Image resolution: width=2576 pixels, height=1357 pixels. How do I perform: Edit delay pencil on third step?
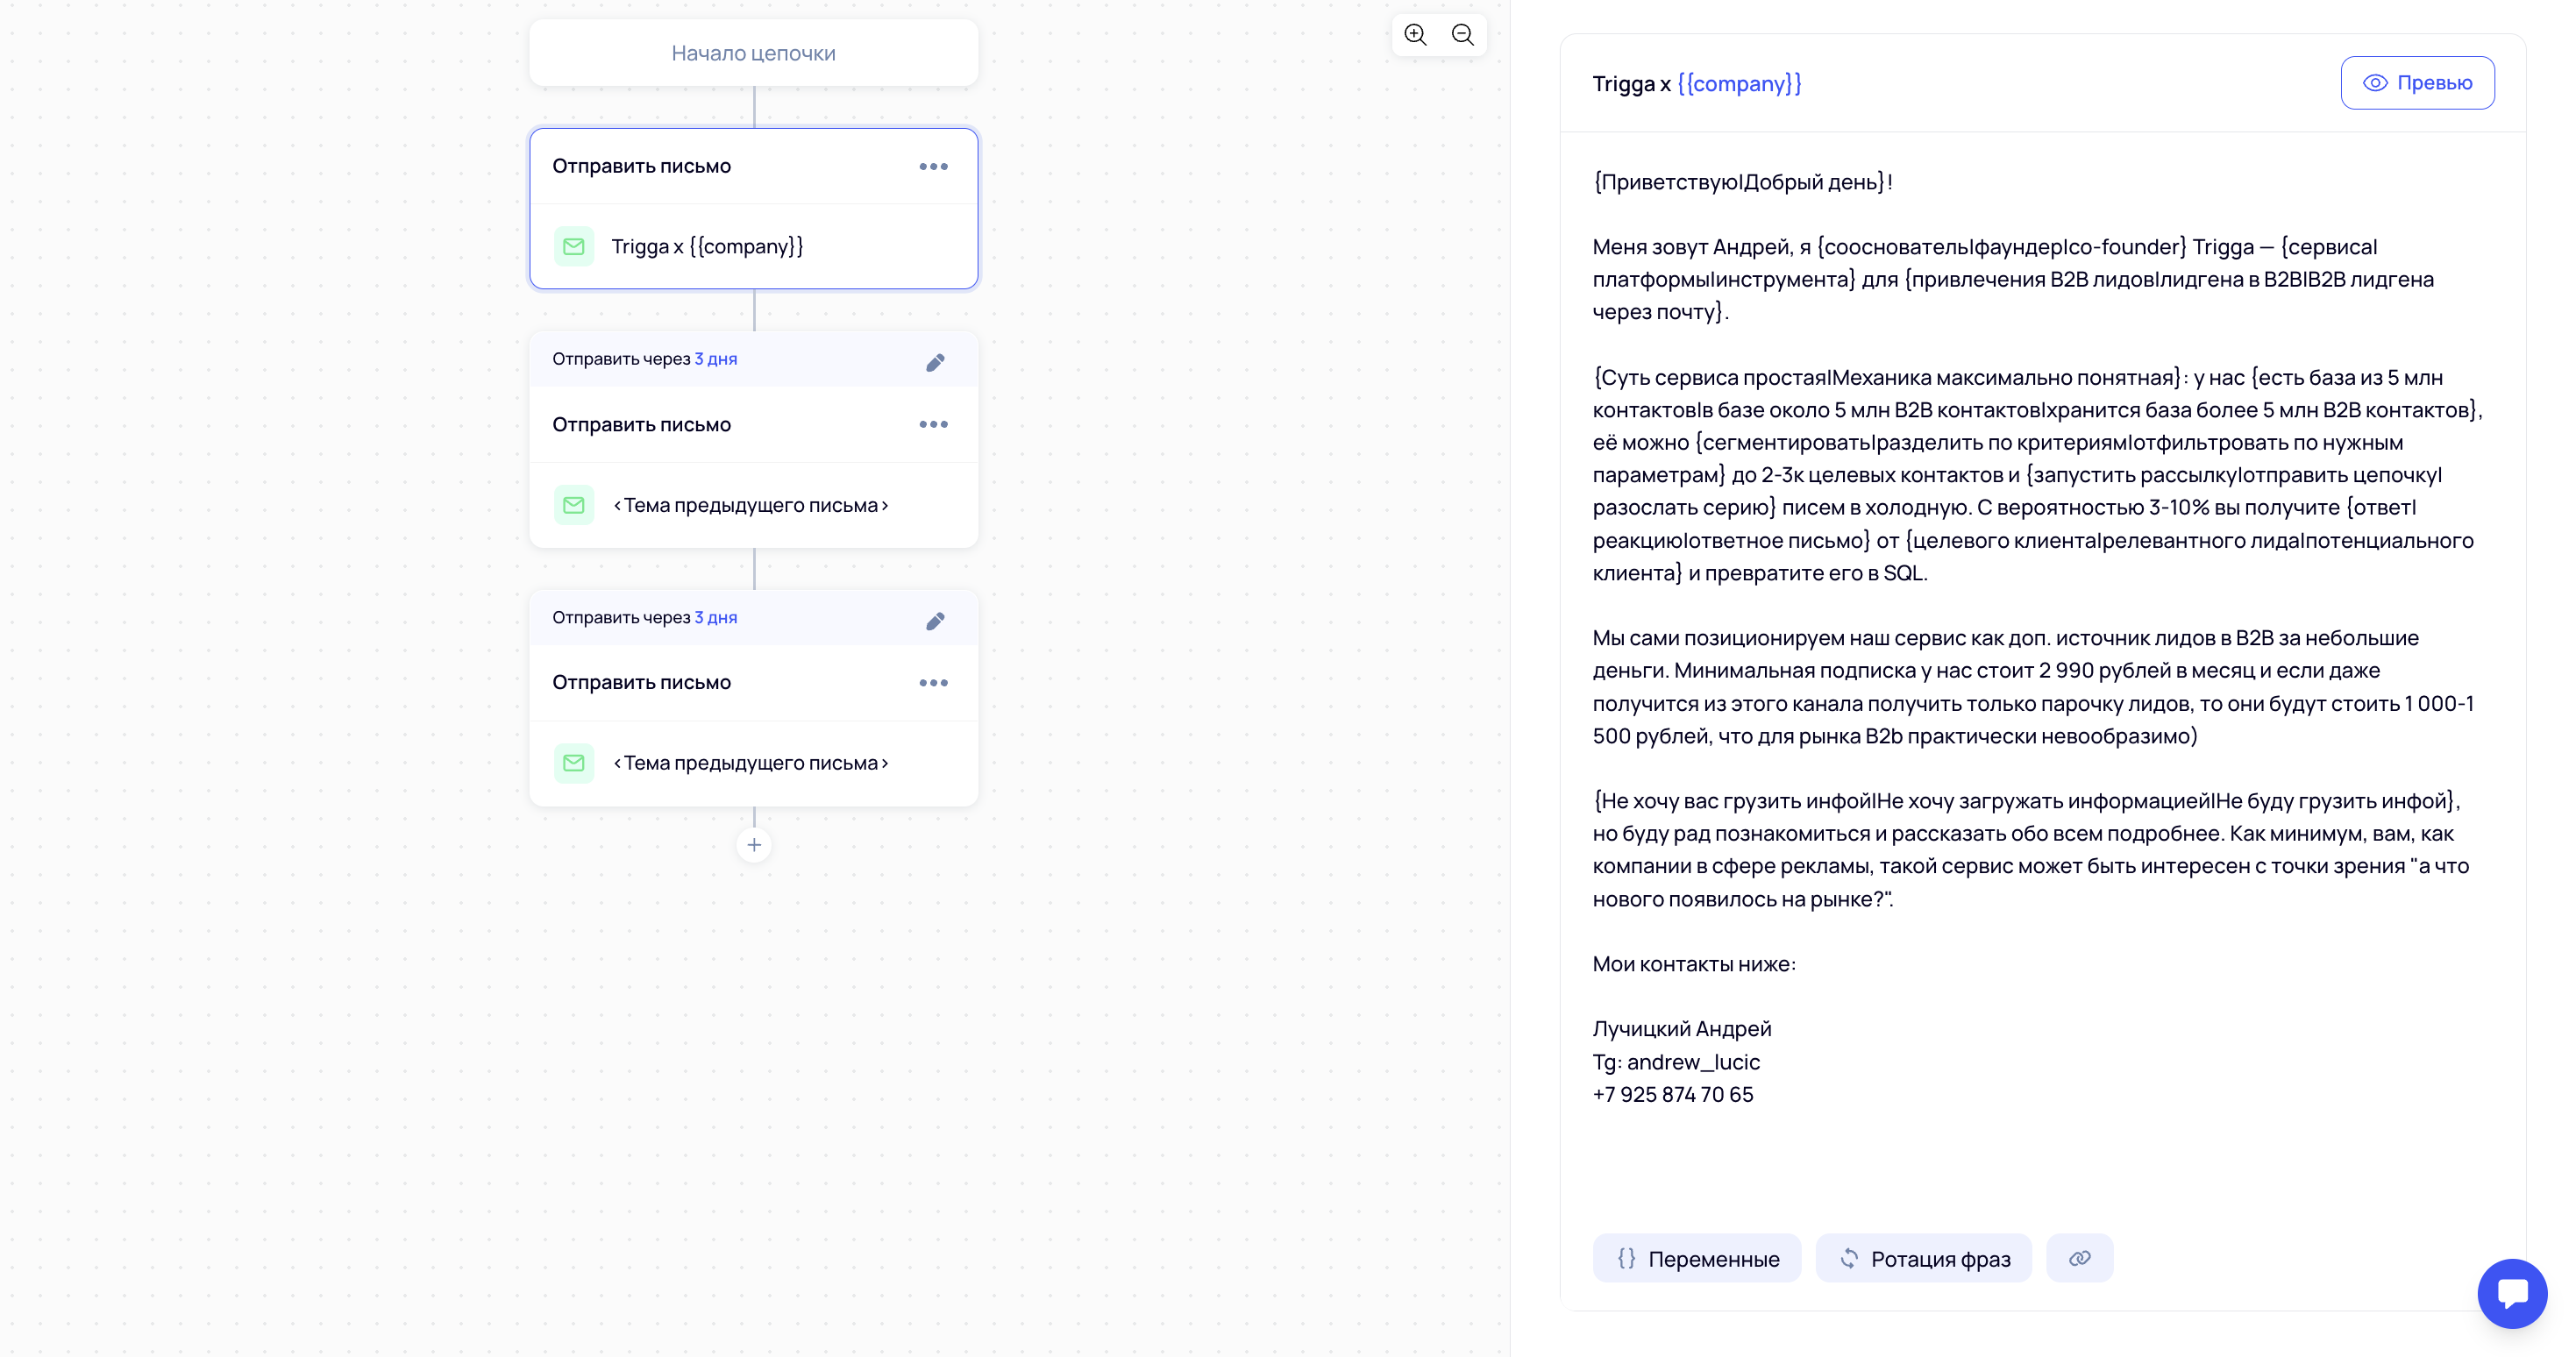pos(935,621)
